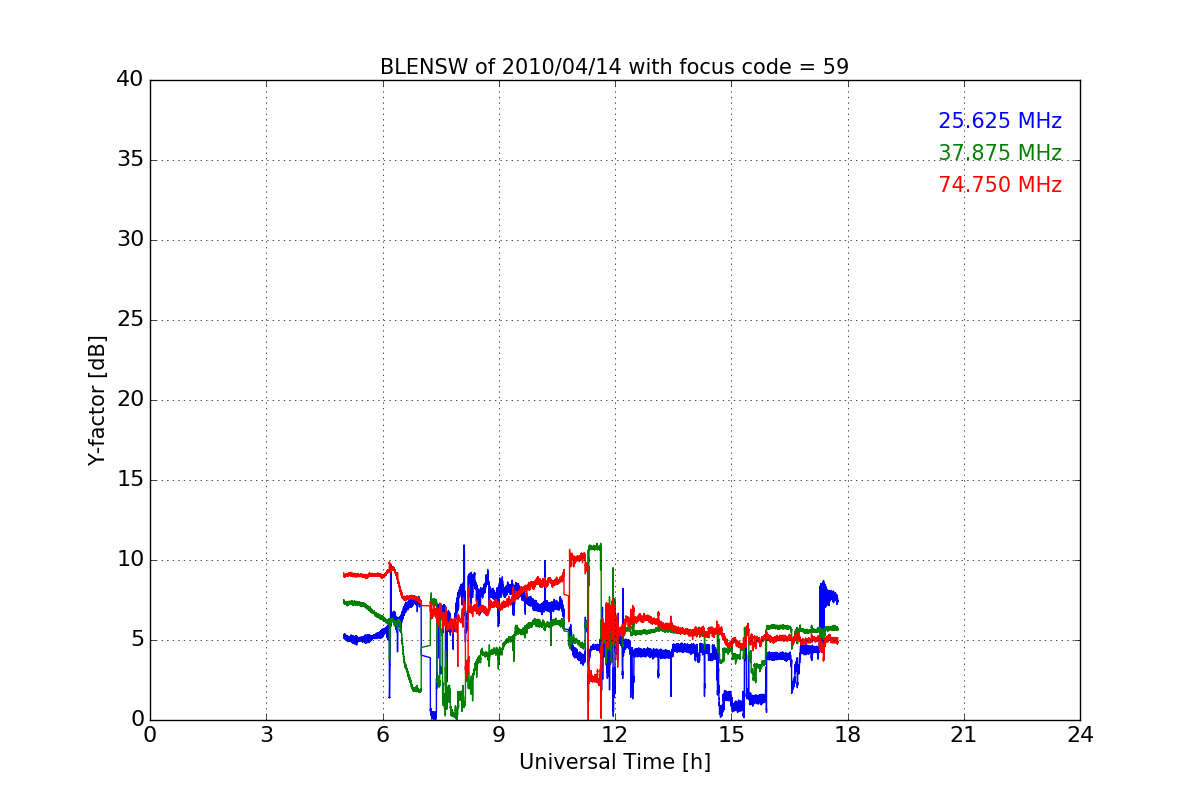Click the x-axis tick label 9
This screenshot has width=1200, height=800.
tap(499, 735)
